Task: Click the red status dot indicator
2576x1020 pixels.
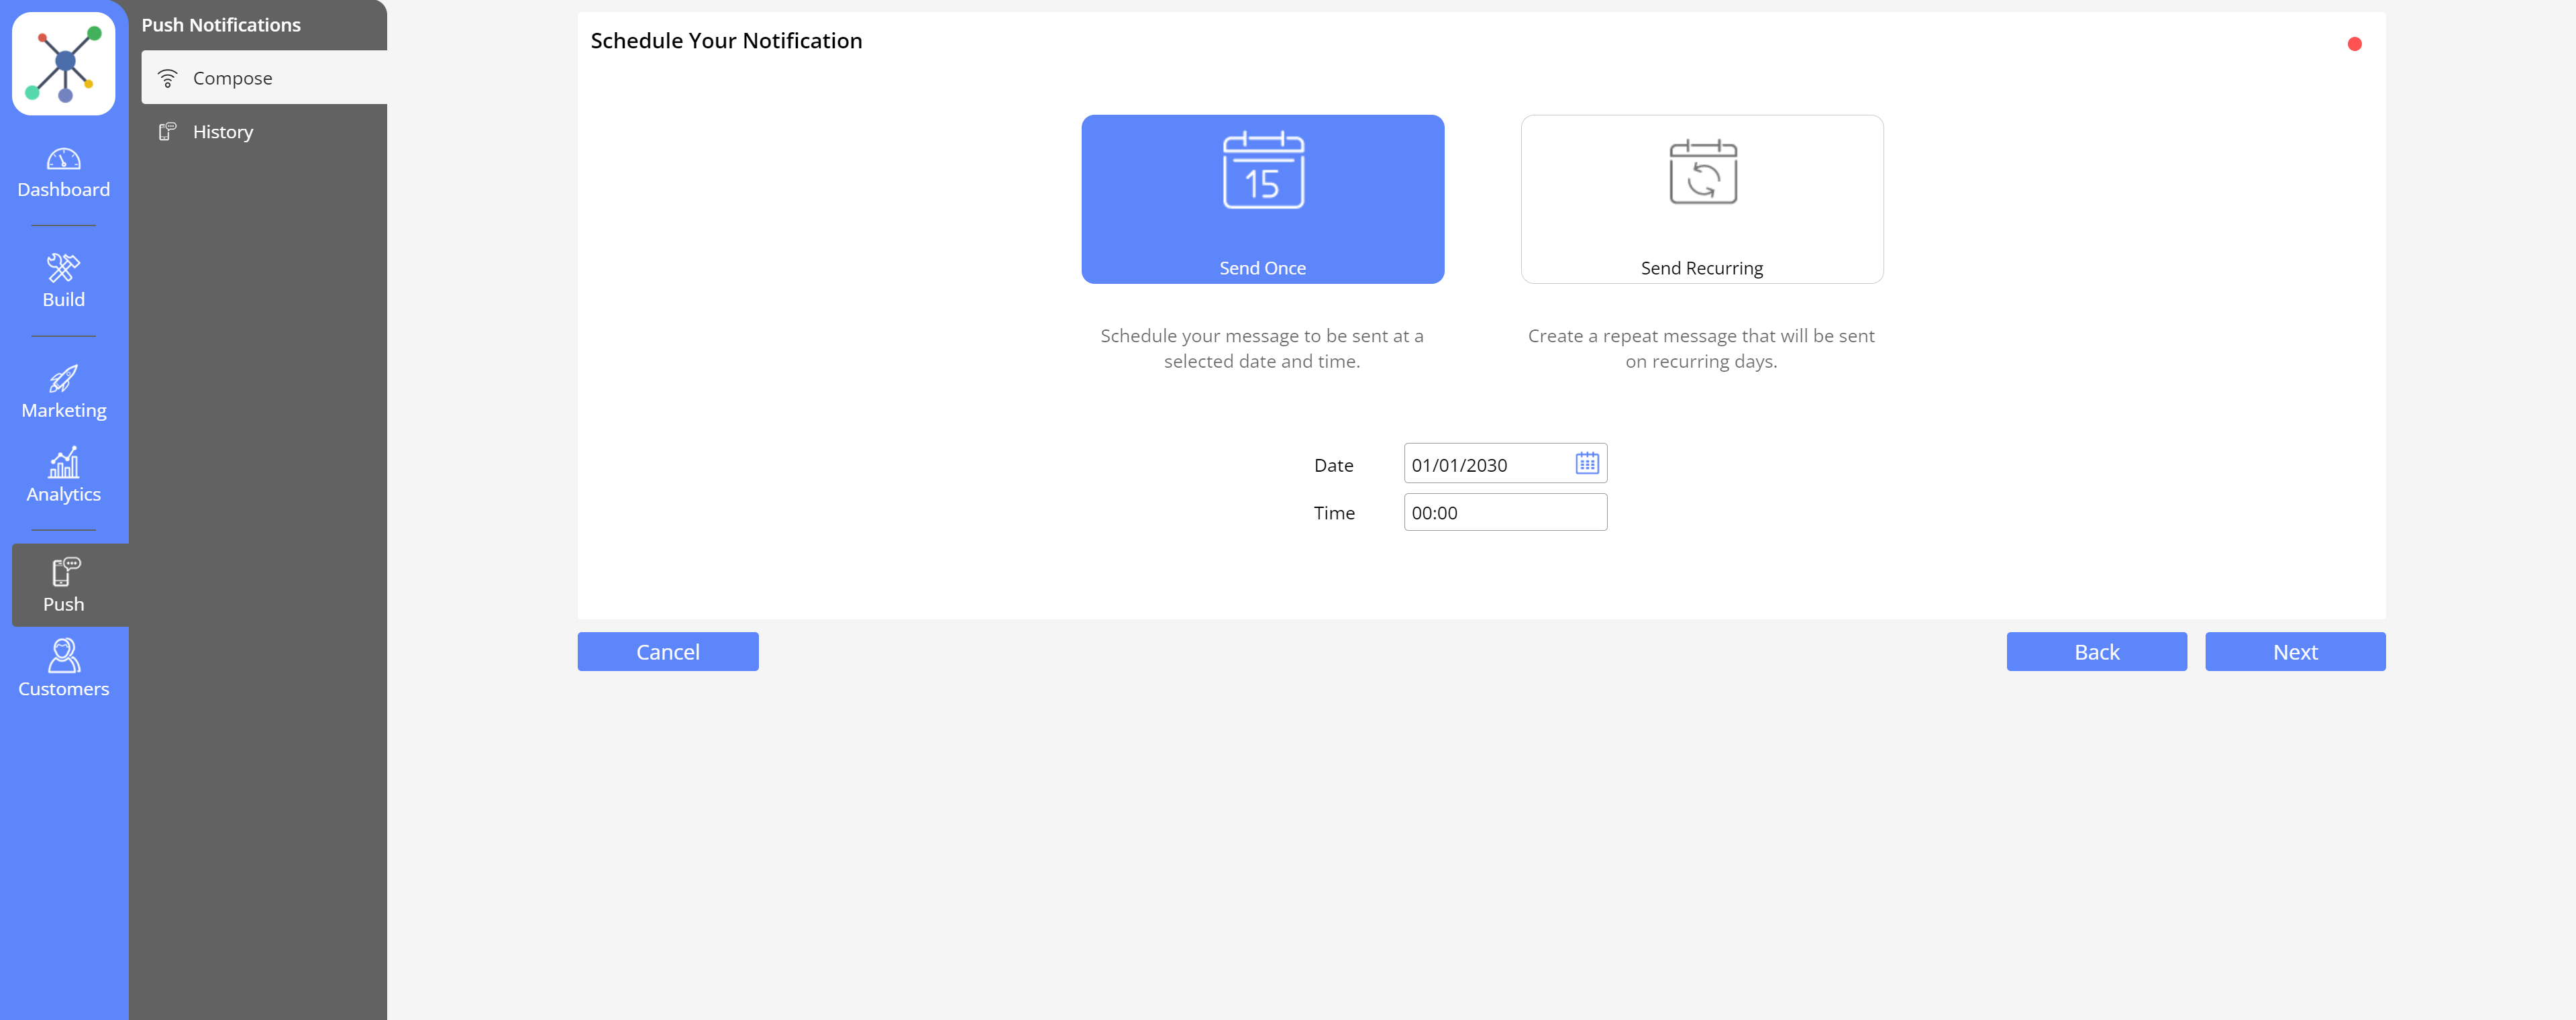Action: (x=2354, y=44)
